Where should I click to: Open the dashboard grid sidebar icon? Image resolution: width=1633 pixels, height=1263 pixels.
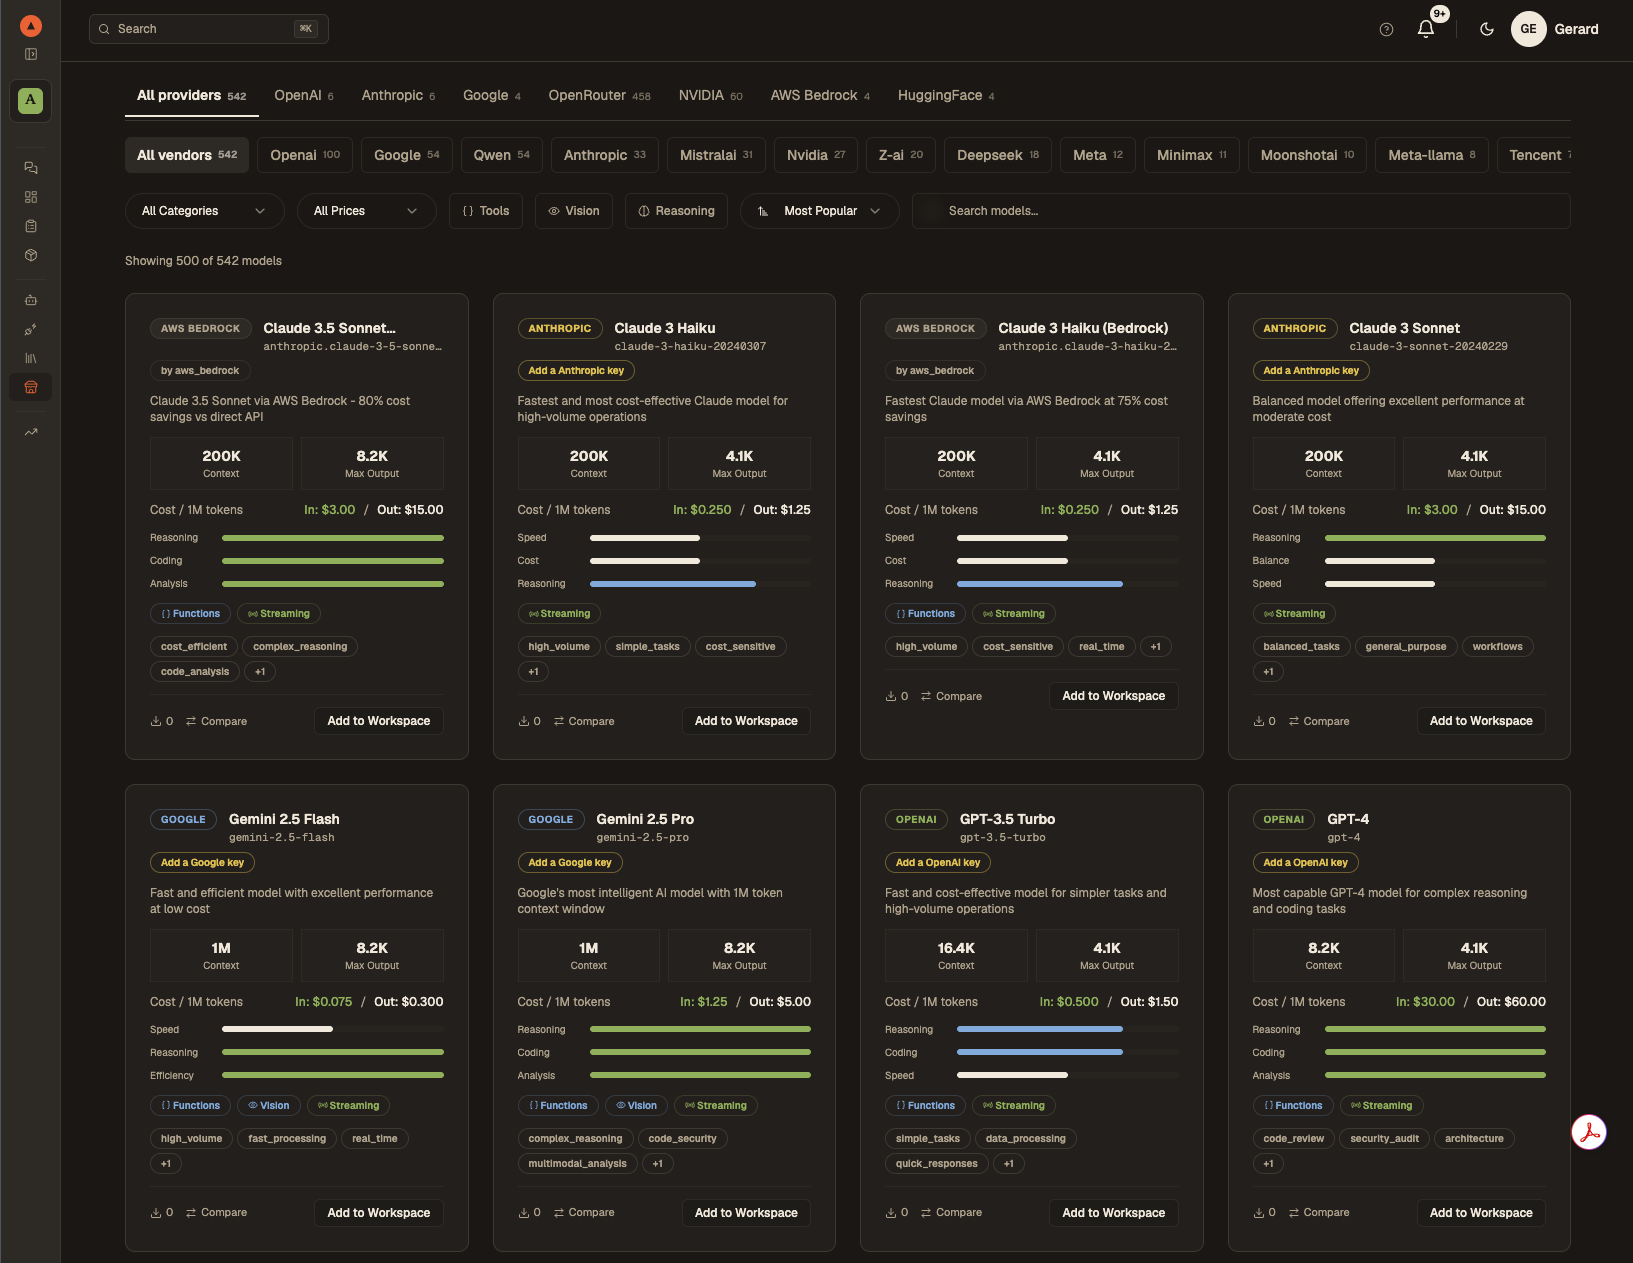[31, 197]
